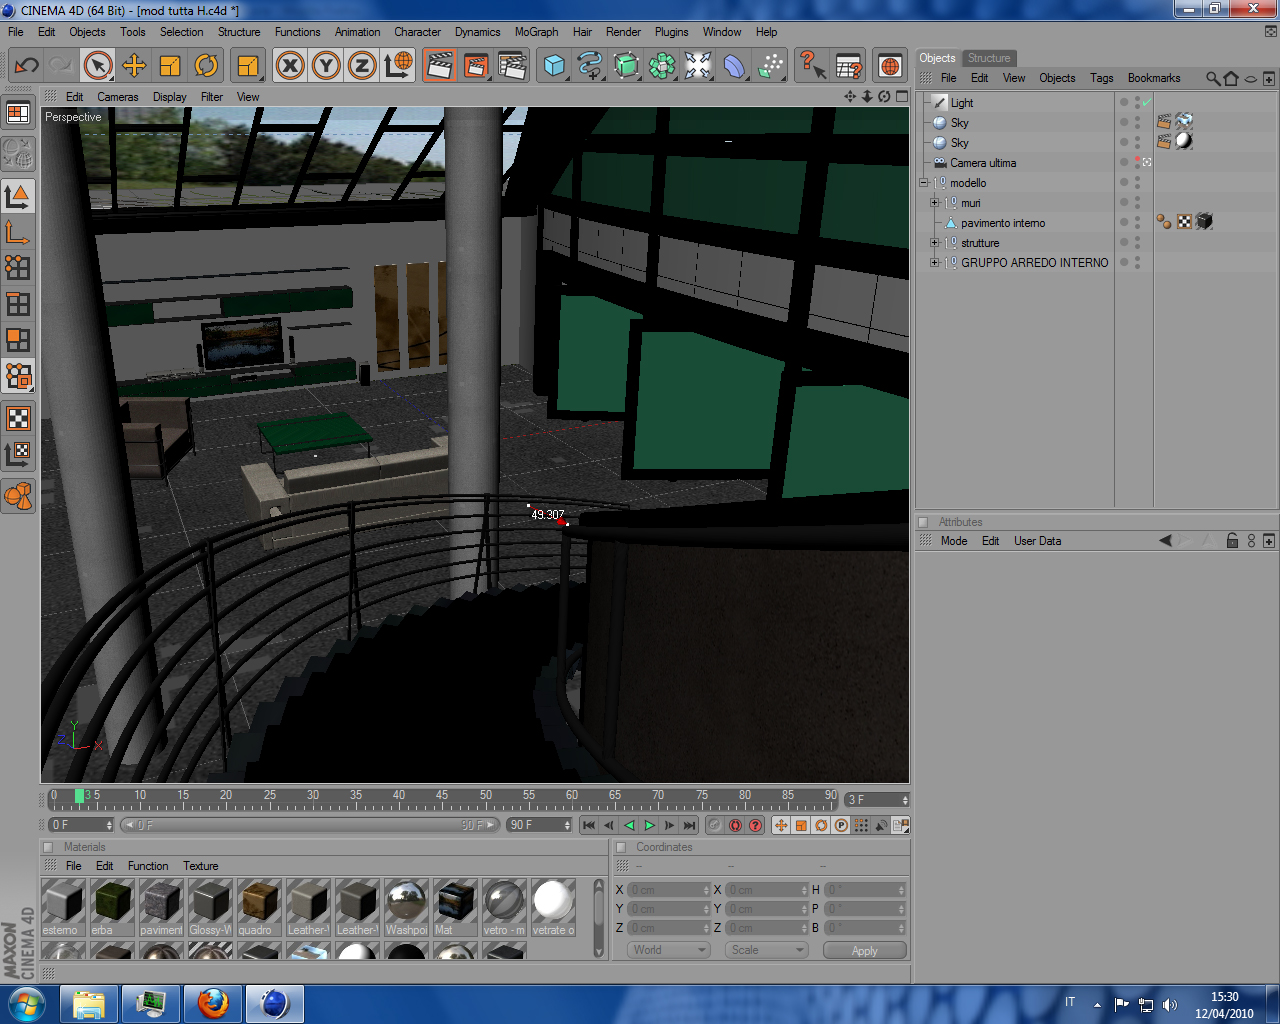Viewport: 1280px width, 1024px height.
Task: Add a Cube primitive object
Action: pos(554,66)
